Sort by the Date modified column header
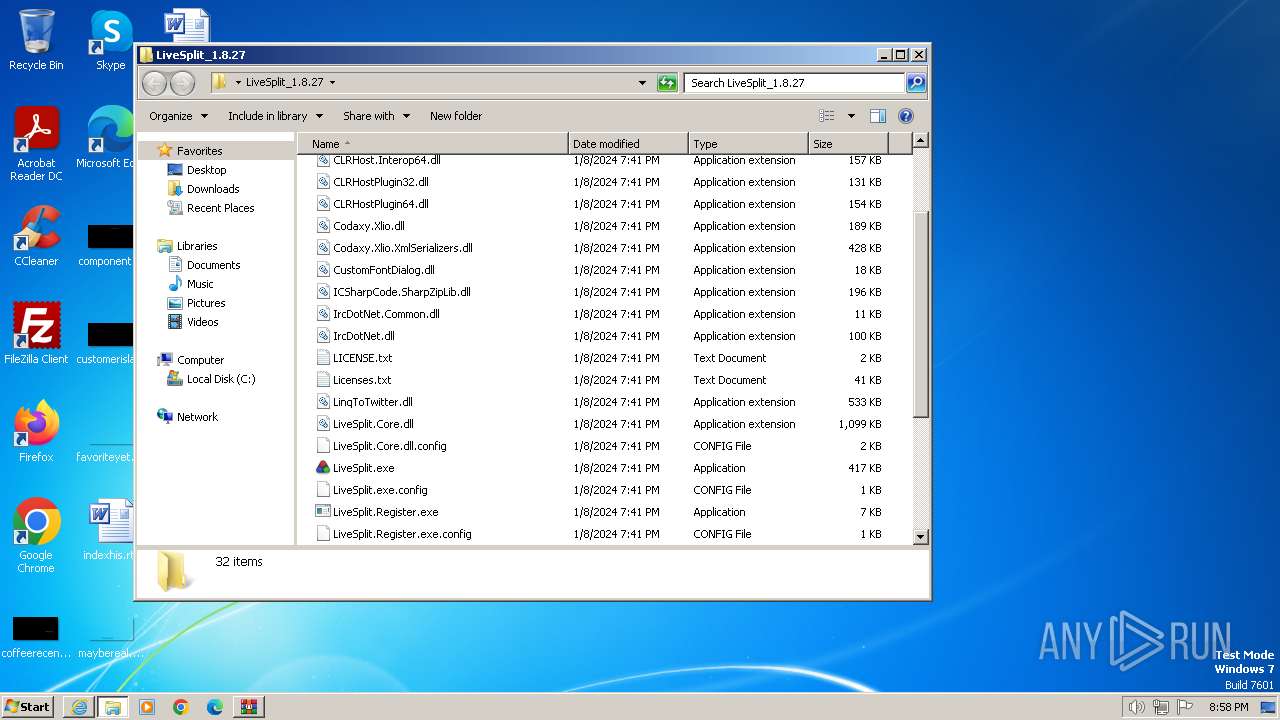Viewport: 1280px width, 720px height. point(628,144)
